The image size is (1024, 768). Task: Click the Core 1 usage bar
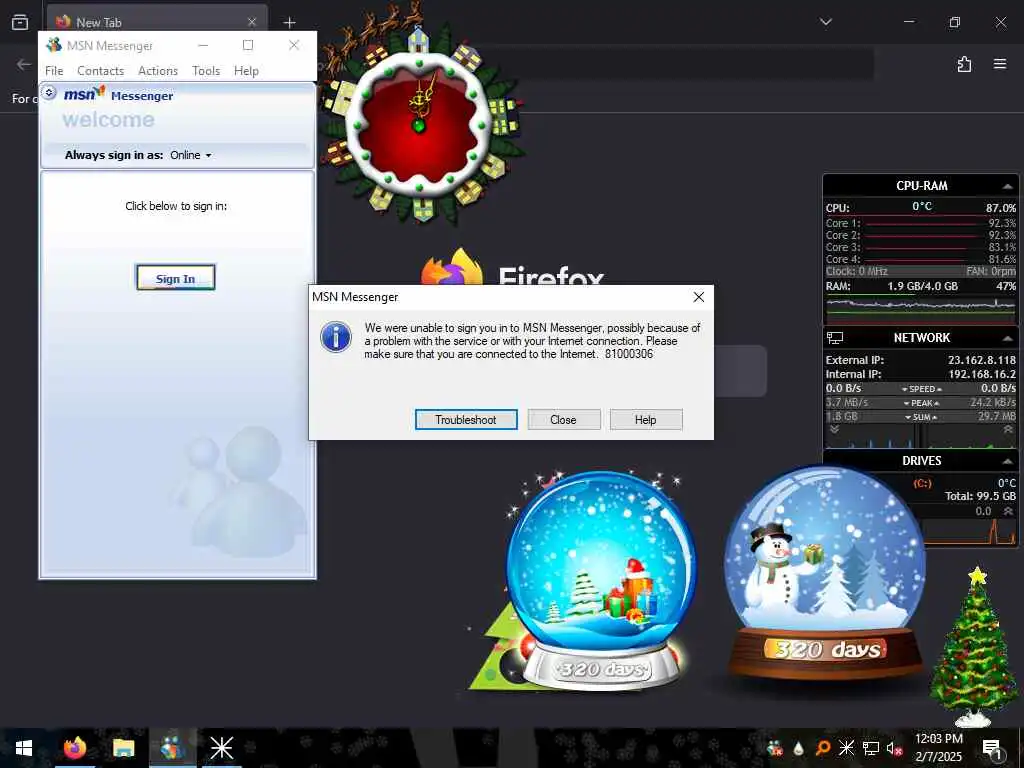point(925,225)
